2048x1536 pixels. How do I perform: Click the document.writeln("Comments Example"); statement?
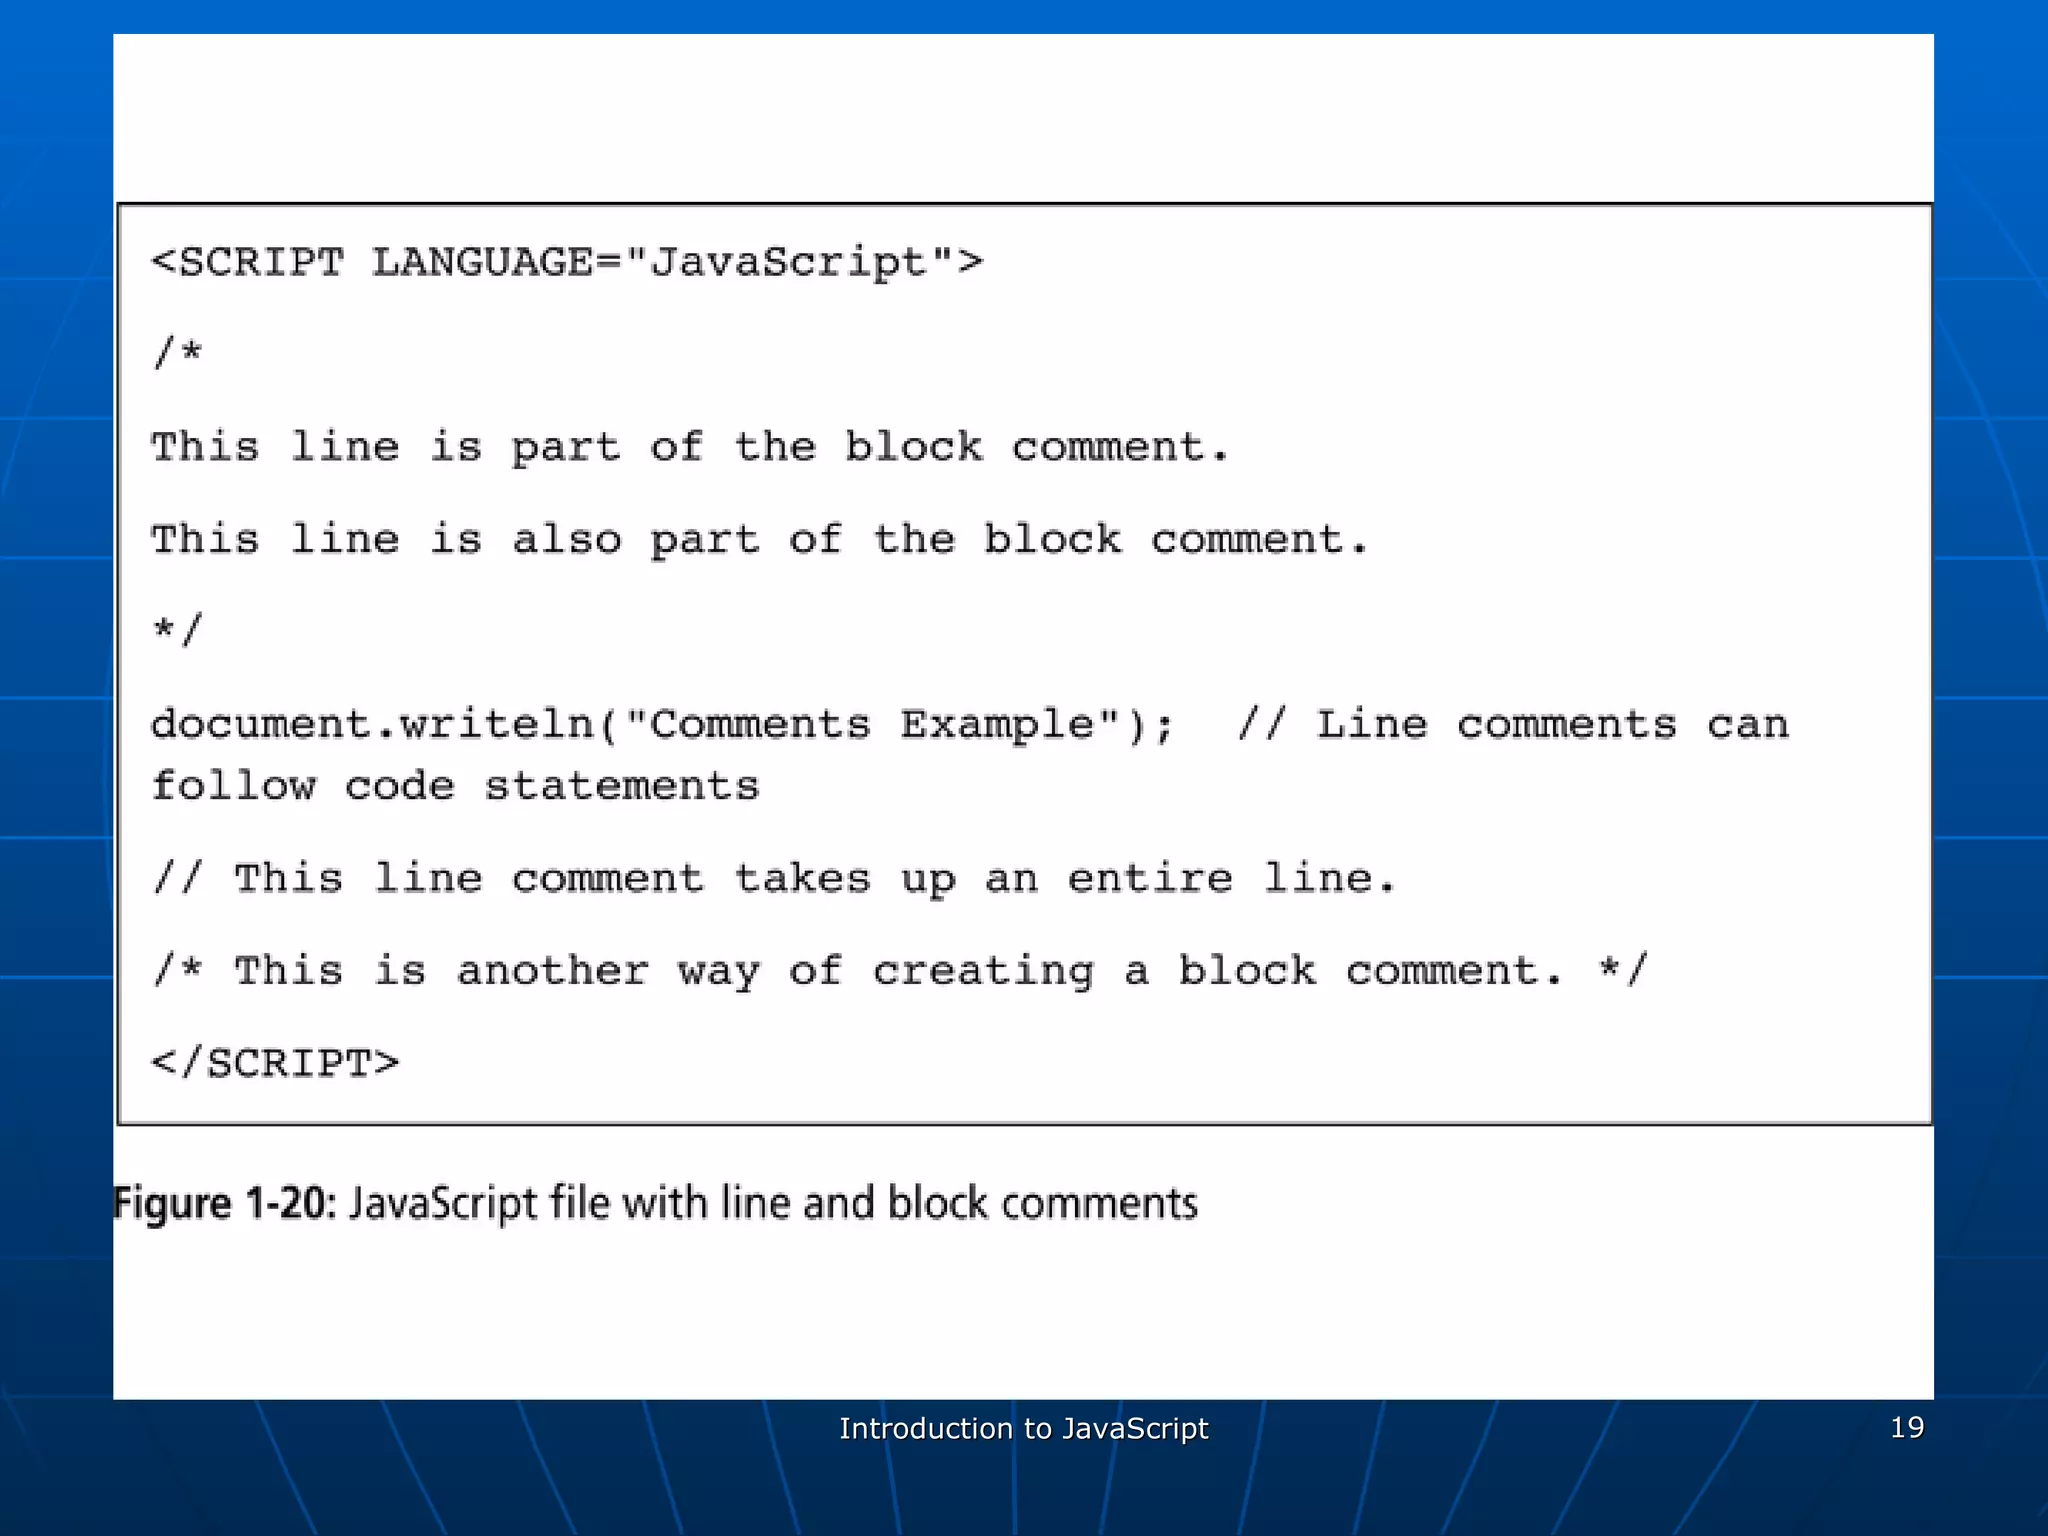click(663, 725)
